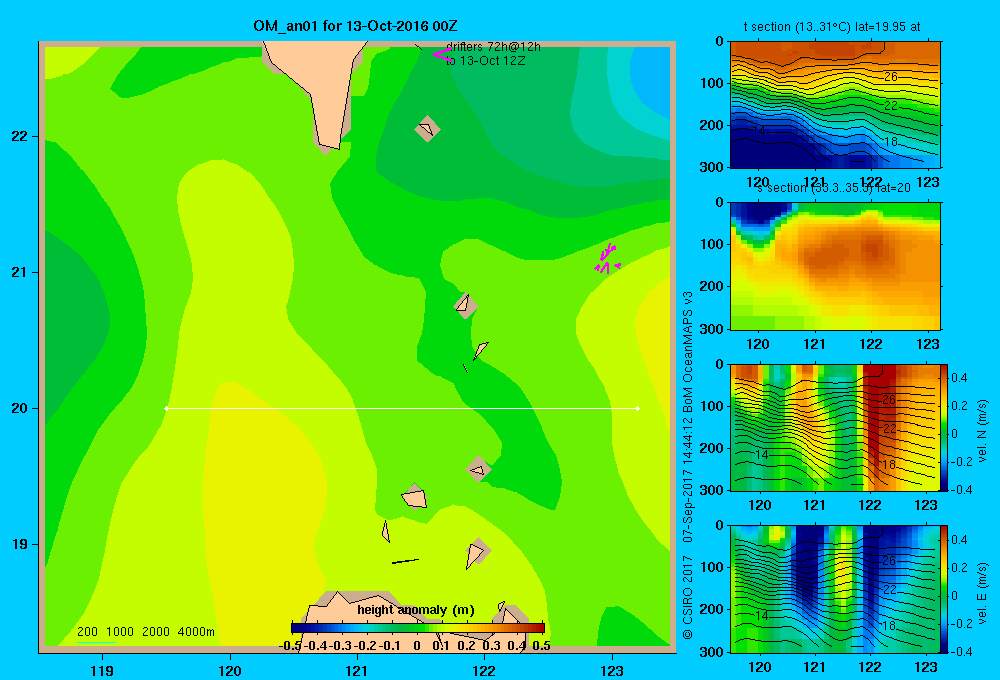Screen dimensions: 1000x680
Task: Click the height anomaly color bar
Action: coord(418,628)
